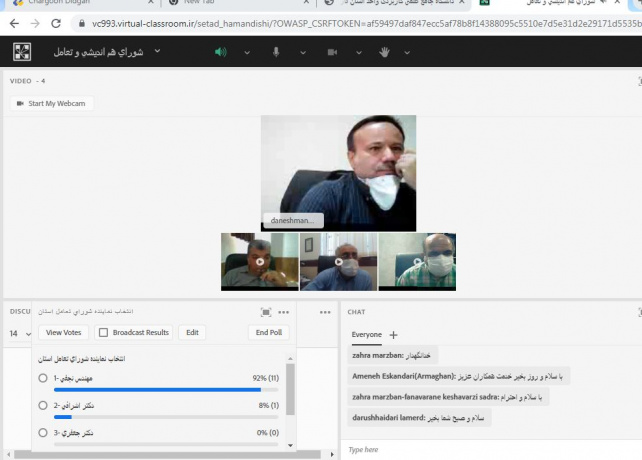Click the Adobe Connect logo icon
Viewport: 642px width, 460px height.
coord(22,52)
